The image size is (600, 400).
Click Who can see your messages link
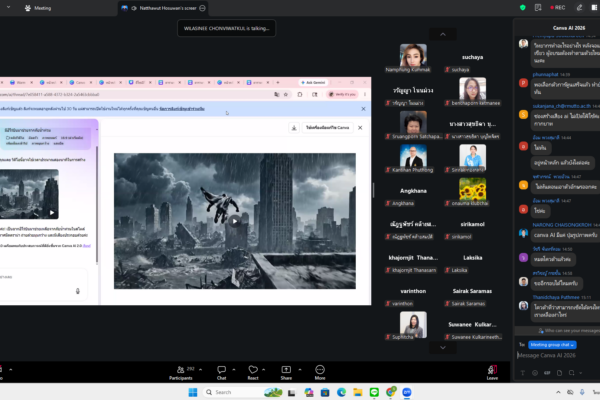569,331
